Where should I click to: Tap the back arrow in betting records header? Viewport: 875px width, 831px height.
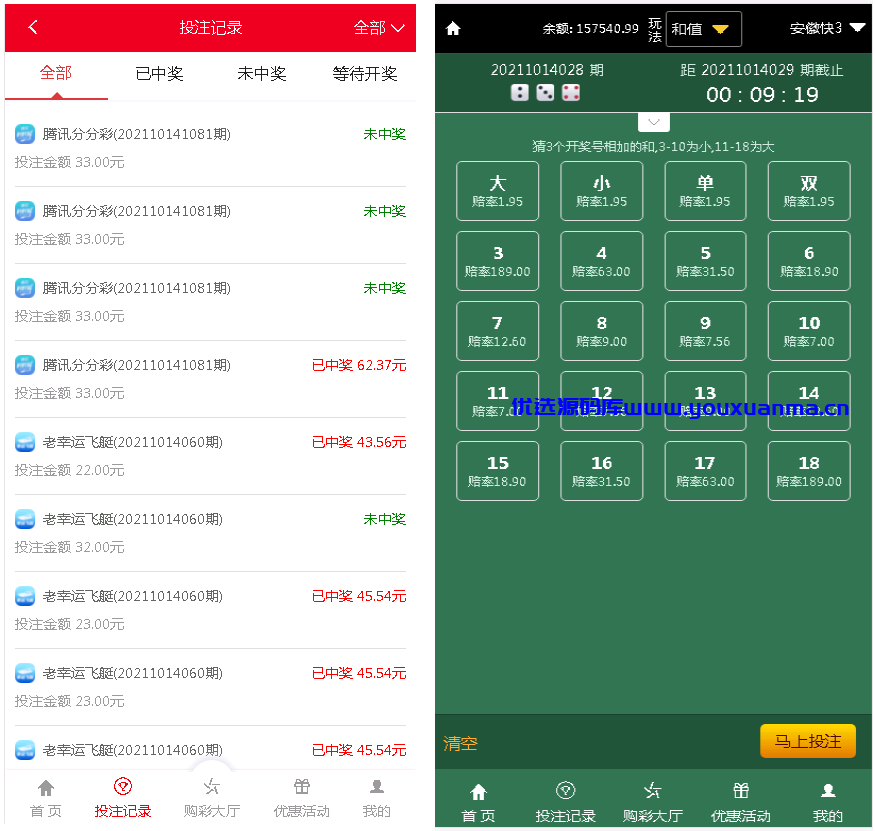(33, 27)
